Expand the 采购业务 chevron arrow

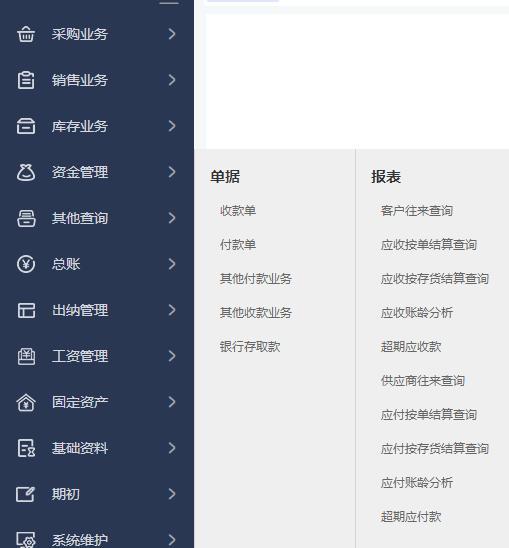(172, 34)
